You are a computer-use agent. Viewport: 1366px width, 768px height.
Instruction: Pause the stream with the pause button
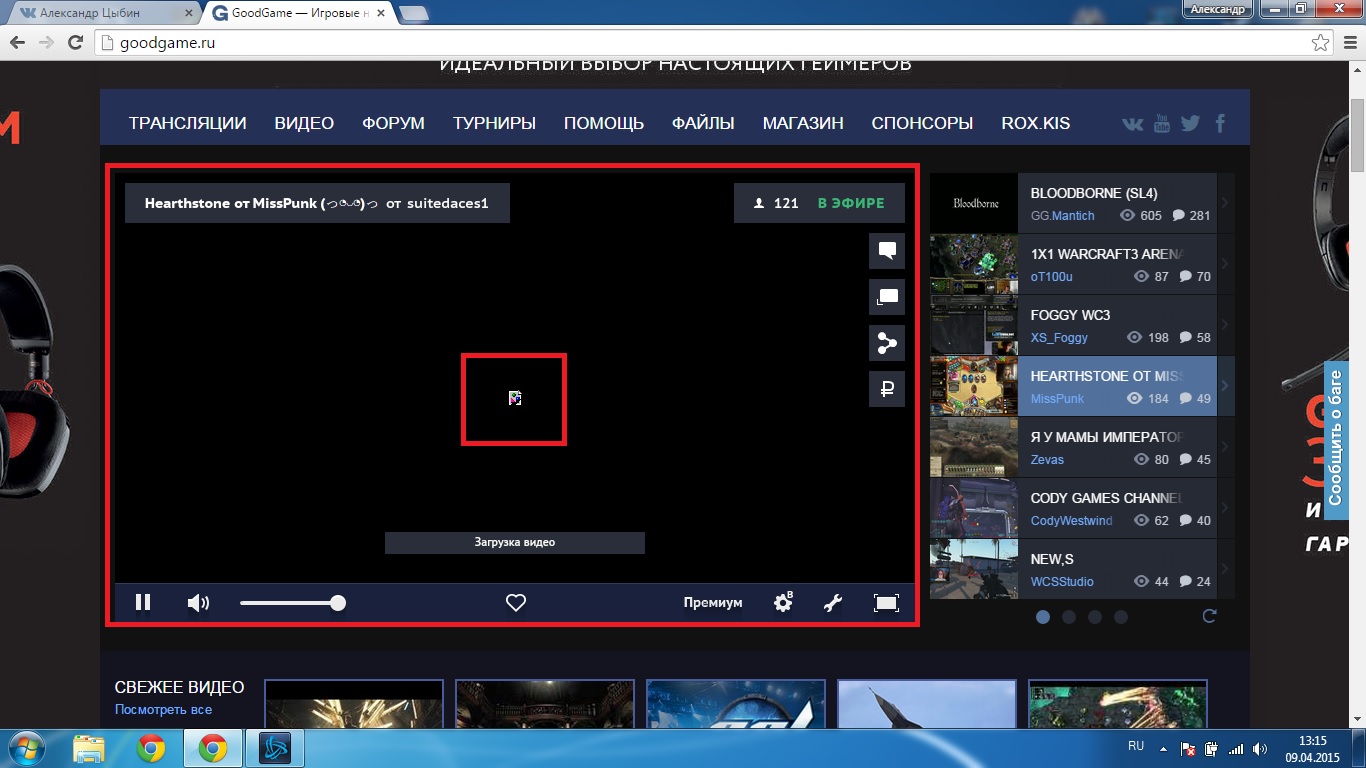143,602
